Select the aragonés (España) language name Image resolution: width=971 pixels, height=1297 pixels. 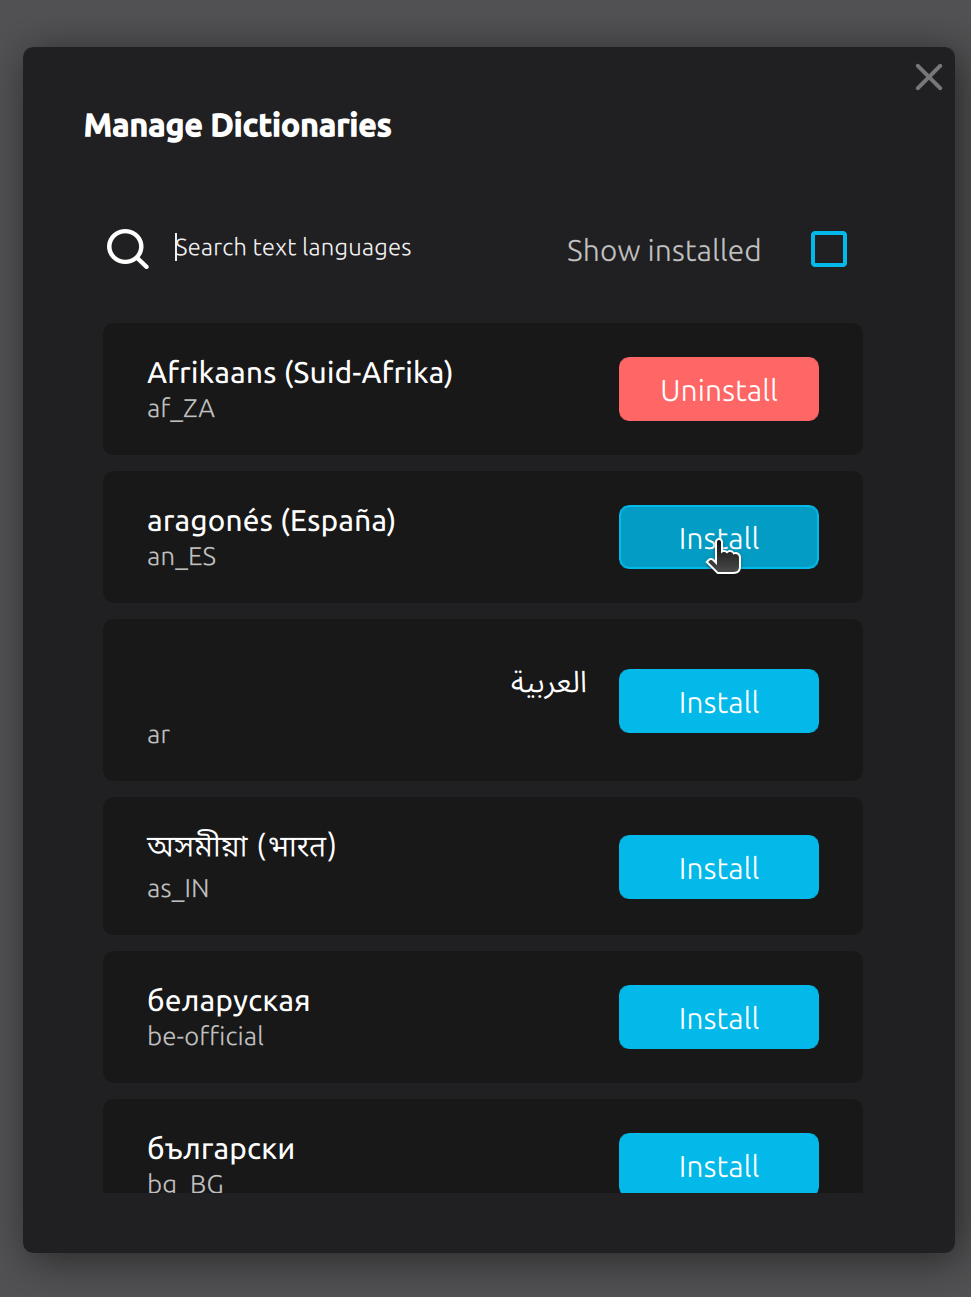tap(271, 521)
